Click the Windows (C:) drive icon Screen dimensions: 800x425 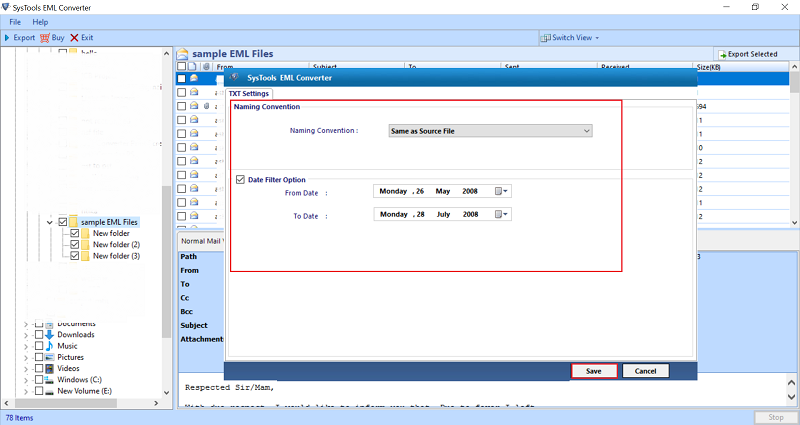[x=49, y=380]
